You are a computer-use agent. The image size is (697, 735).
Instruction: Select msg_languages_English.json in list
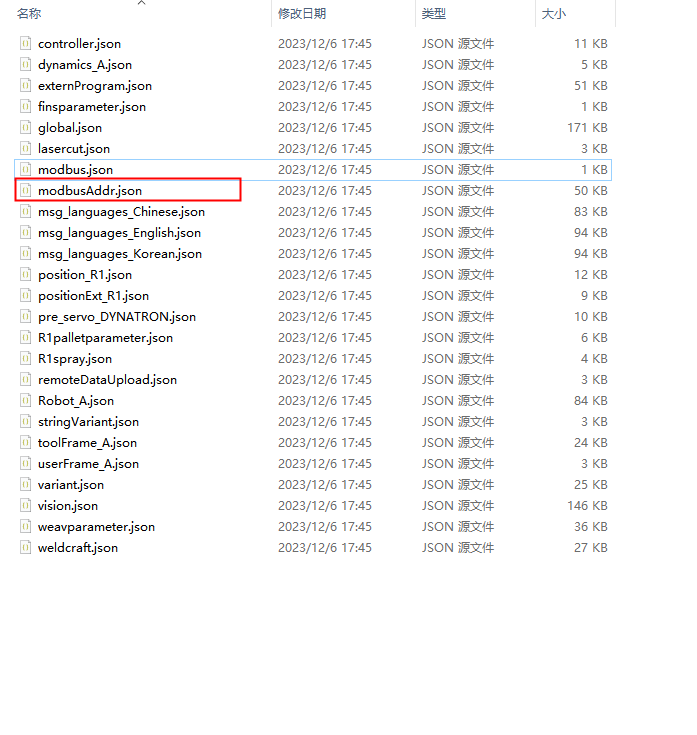coord(119,233)
